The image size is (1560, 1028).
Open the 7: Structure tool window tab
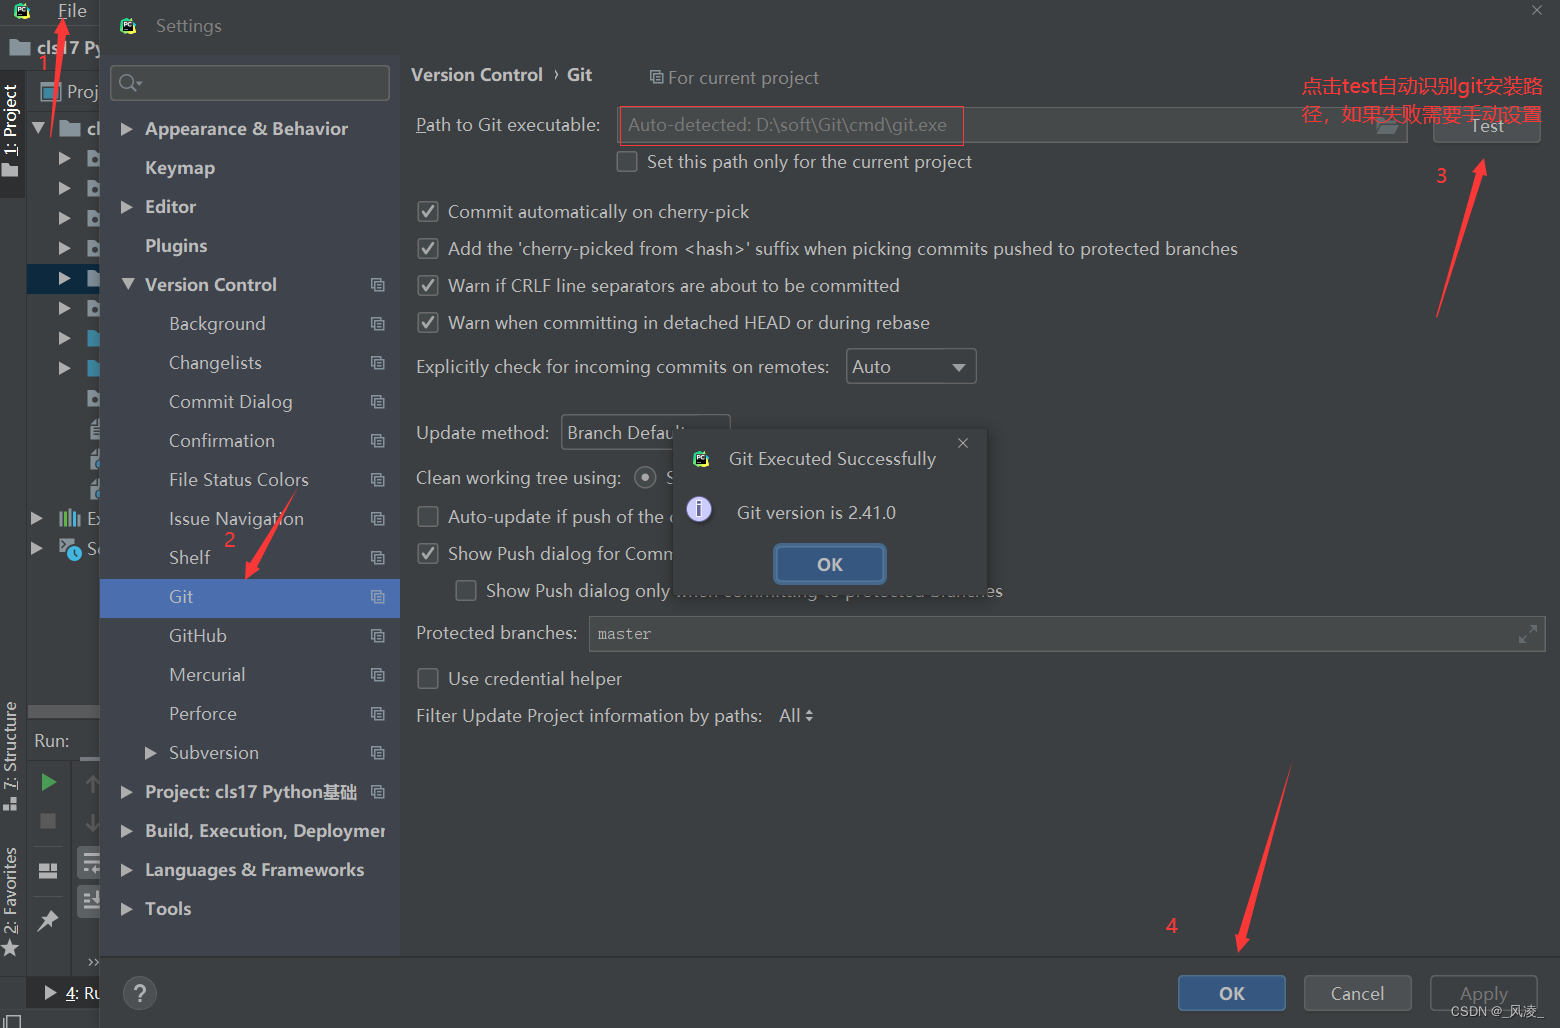pyautogui.click(x=11, y=756)
